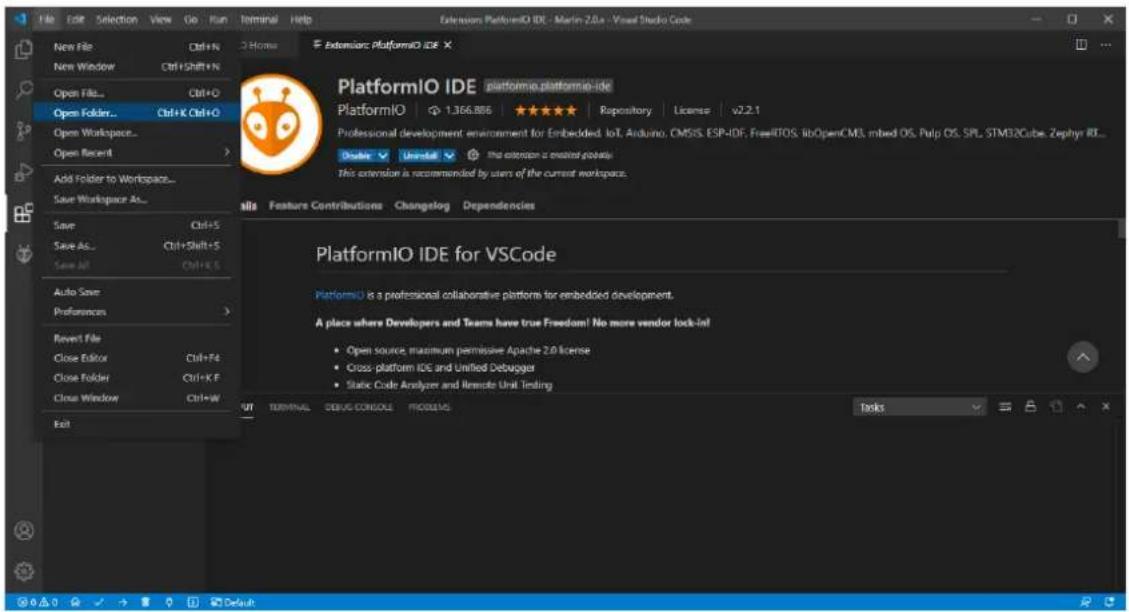
Task: Choose Exit from File menu
Action: tap(137, 424)
